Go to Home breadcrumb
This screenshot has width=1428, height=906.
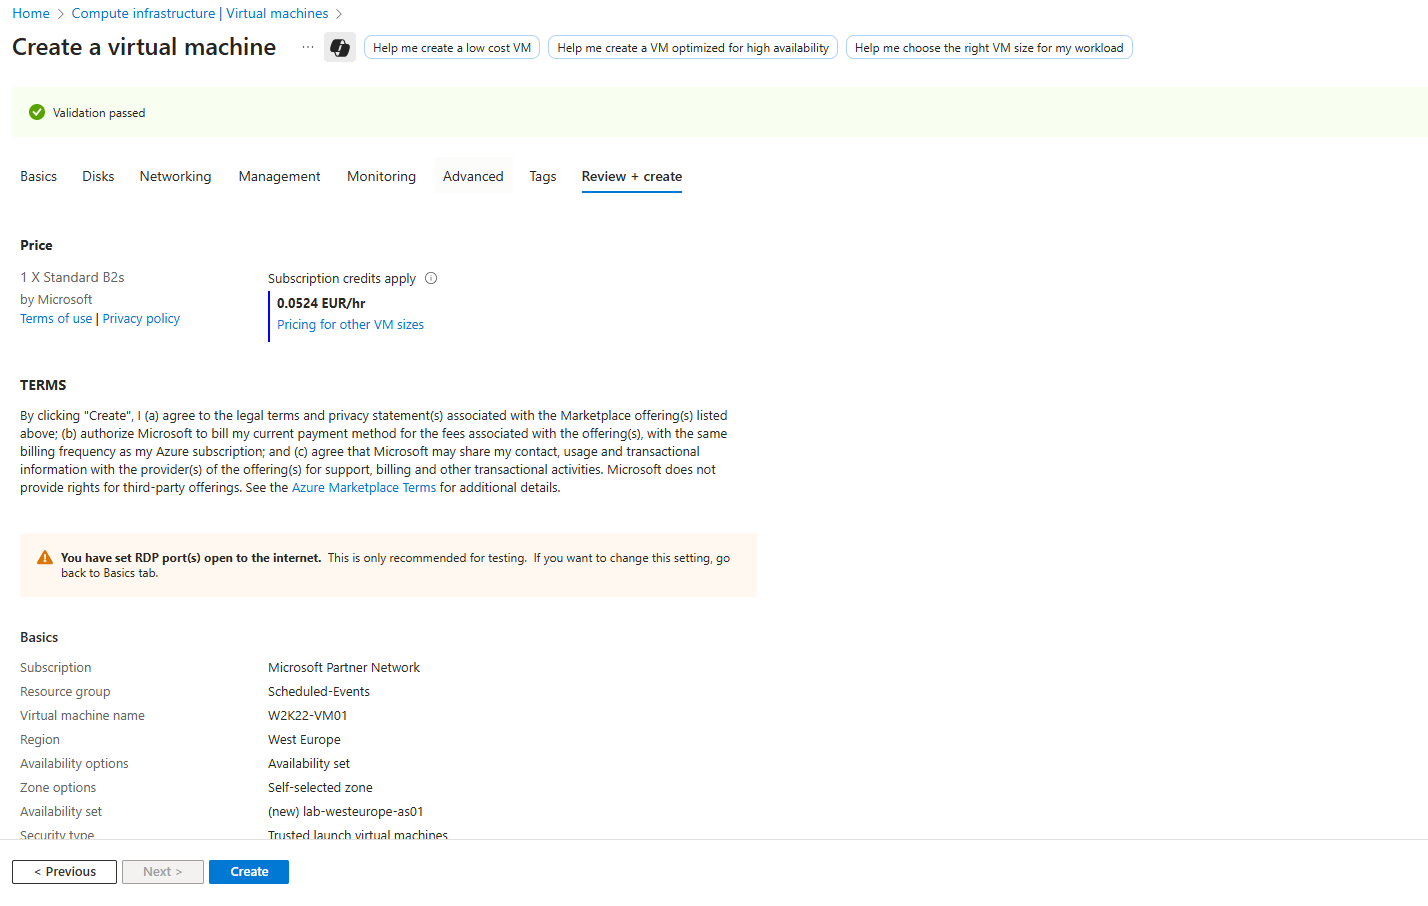pyautogui.click(x=31, y=13)
